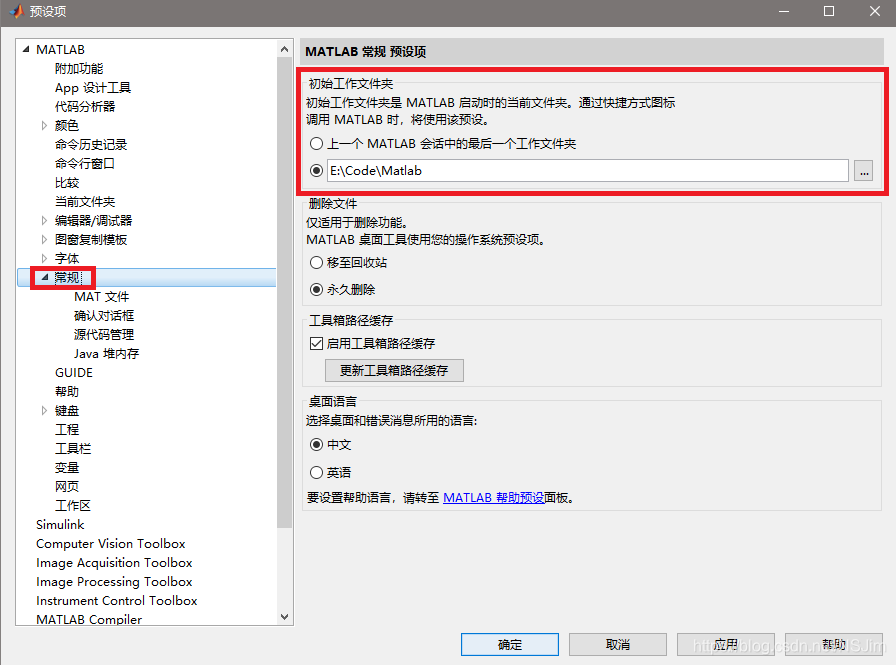Select 代码分析器 tree item
The height and width of the screenshot is (665, 896).
85,106
